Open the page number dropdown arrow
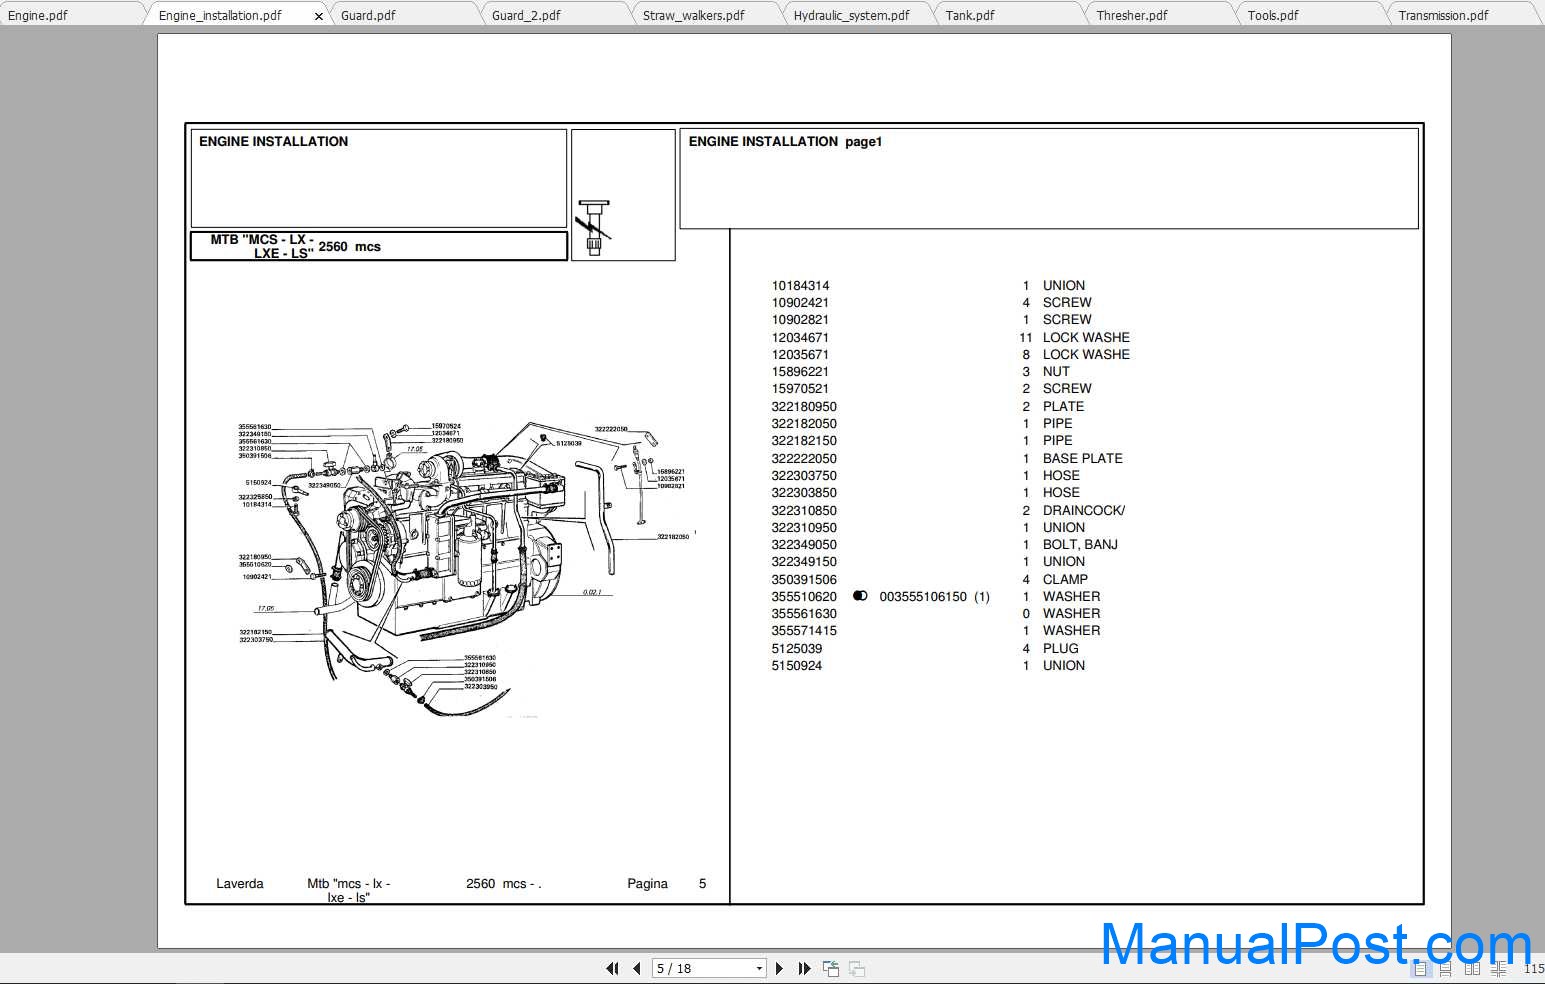Viewport: 1545px width, 984px height. point(759,968)
